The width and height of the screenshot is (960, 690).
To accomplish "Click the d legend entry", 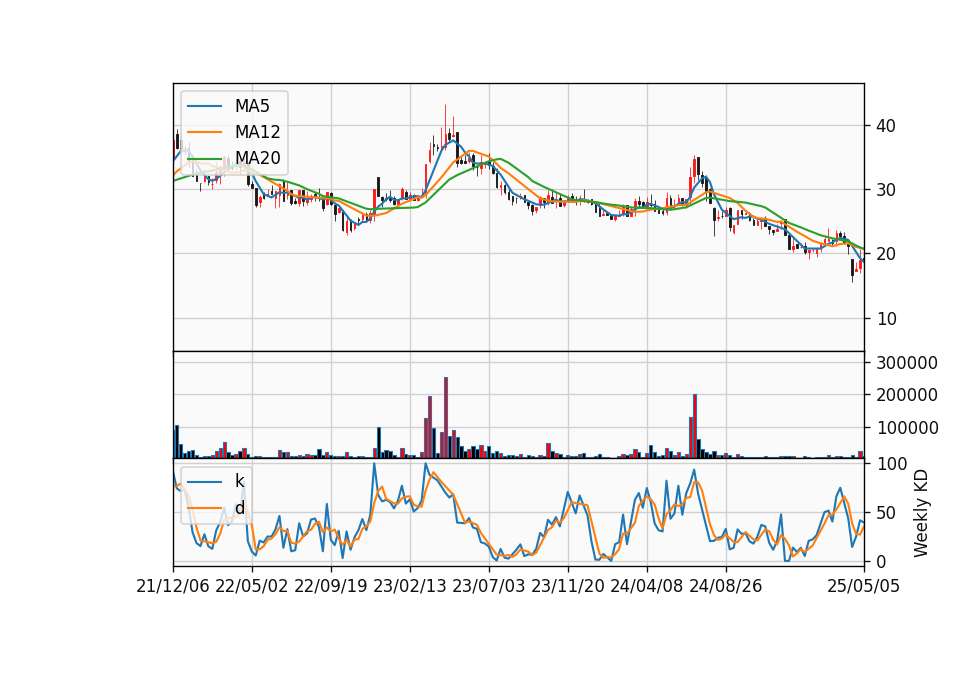I will [239, 508].
